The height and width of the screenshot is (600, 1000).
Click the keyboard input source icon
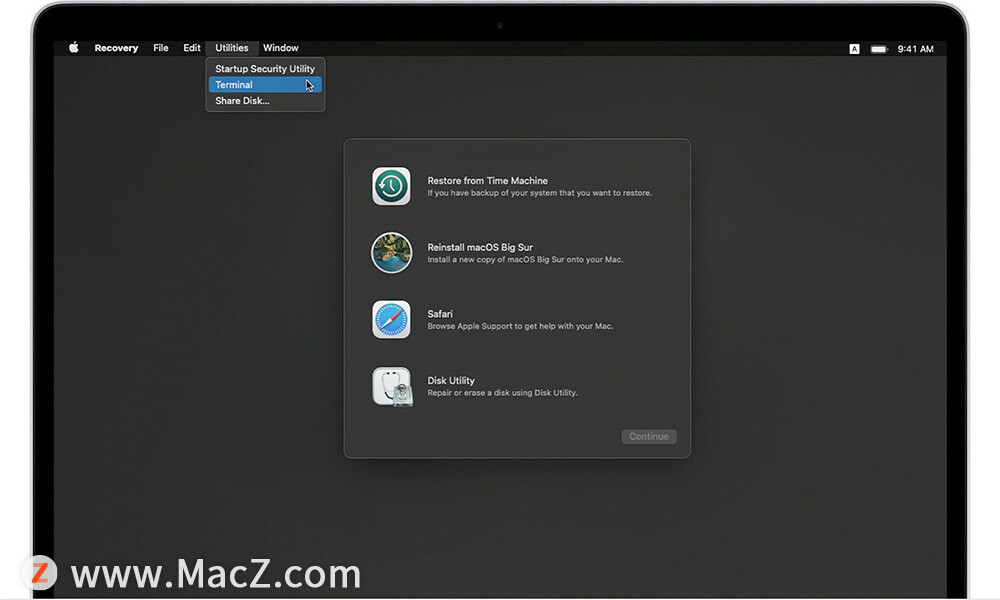pos(855,49)
